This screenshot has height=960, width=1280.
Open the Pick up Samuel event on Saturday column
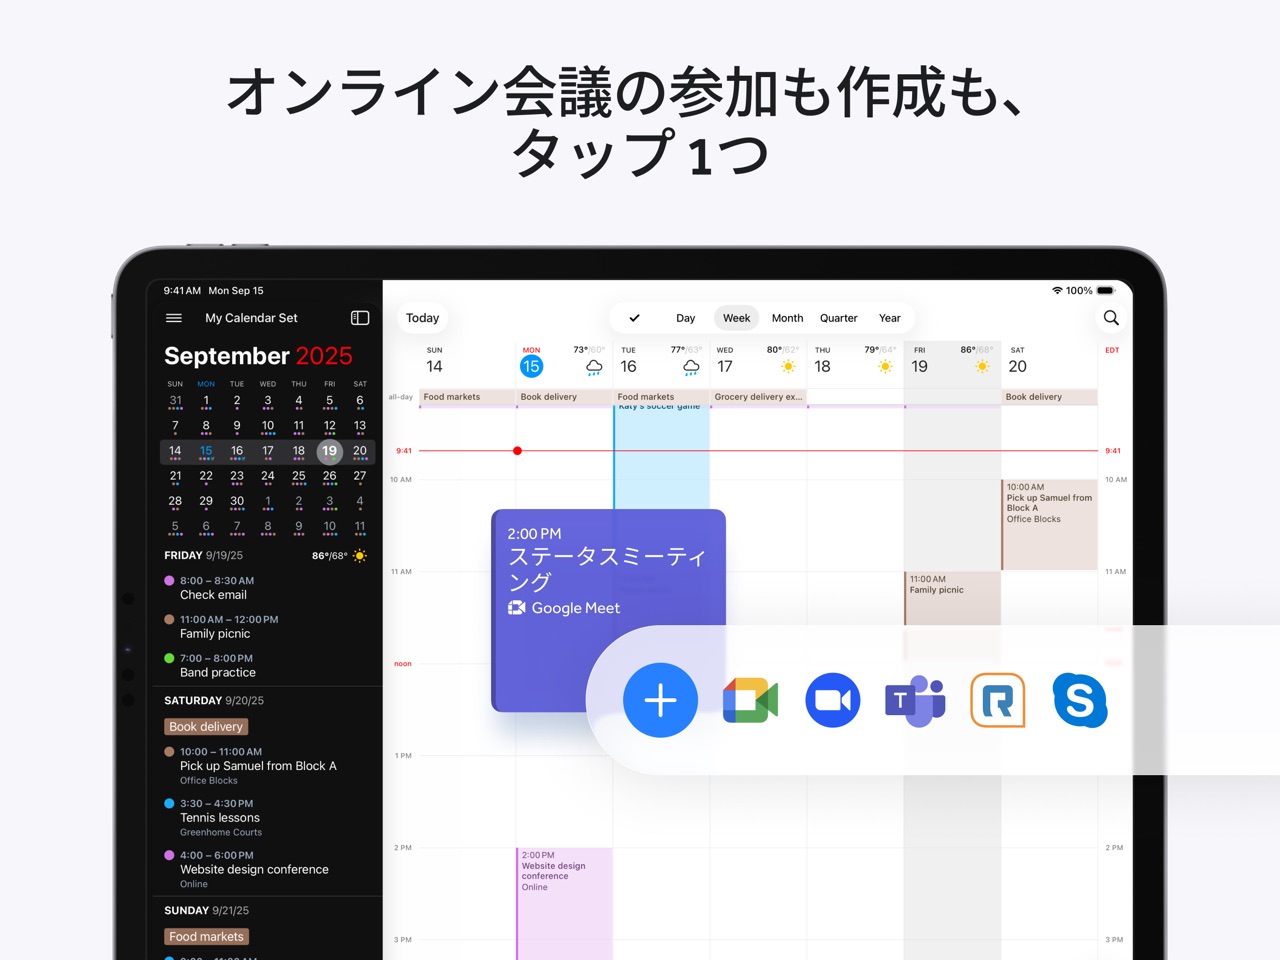pos(1049,525)
